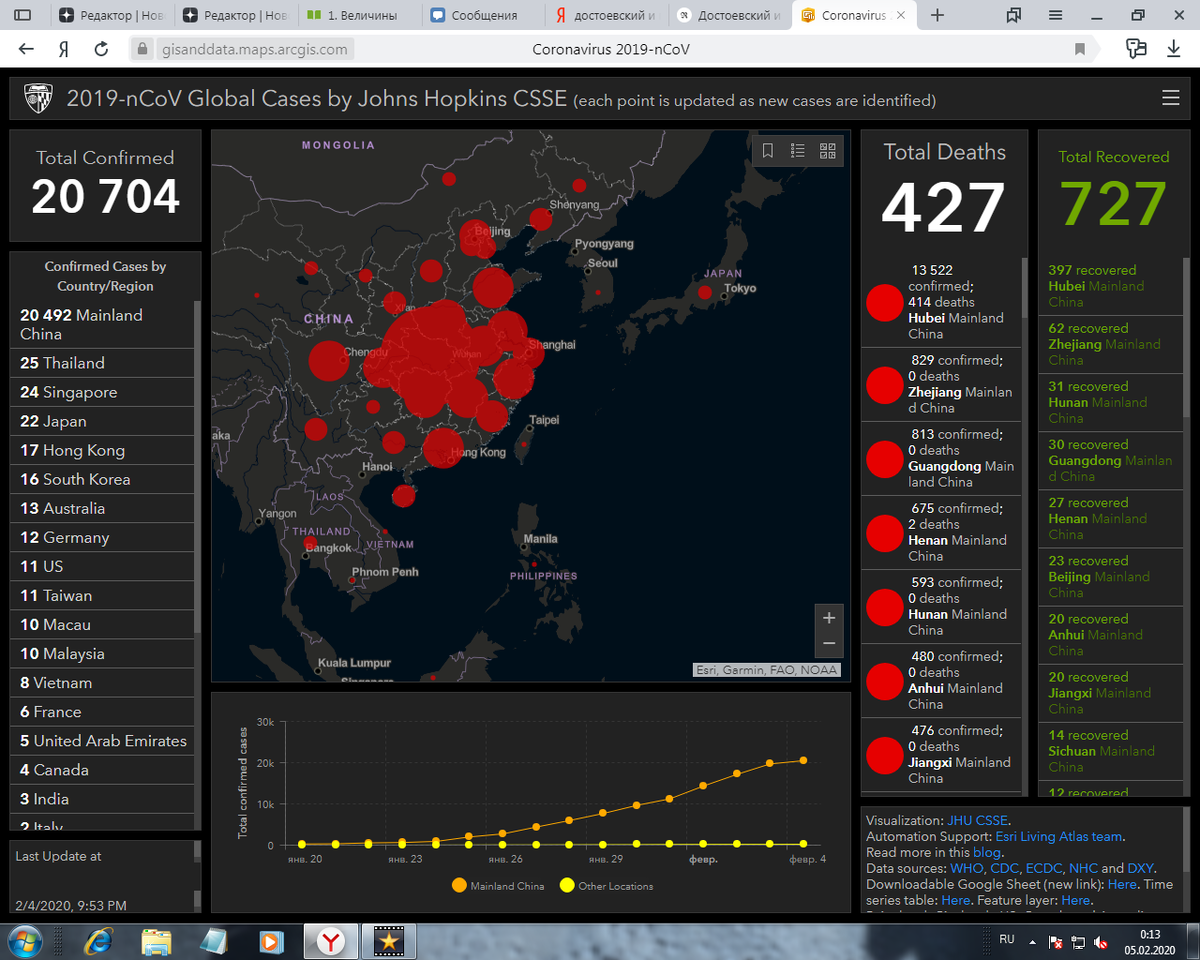Viewport: 1200px width, 960px height.
Task: Toggle the browser side panel
Action: (22, 15)
